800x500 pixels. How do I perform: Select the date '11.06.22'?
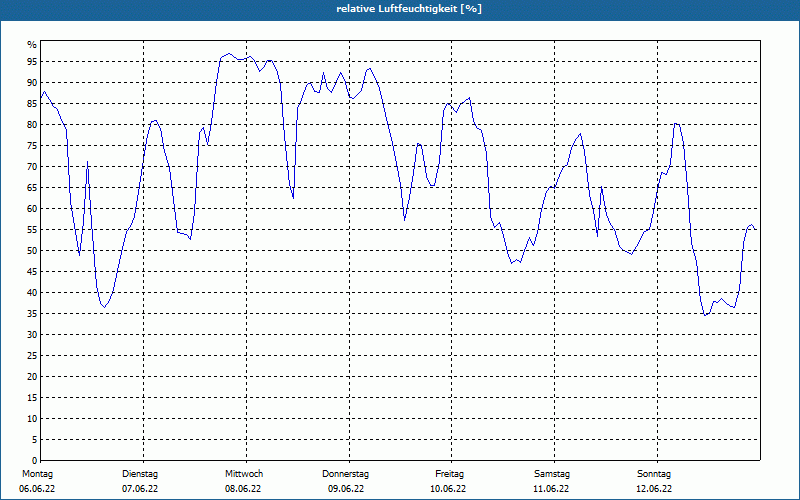coord(551,489)
